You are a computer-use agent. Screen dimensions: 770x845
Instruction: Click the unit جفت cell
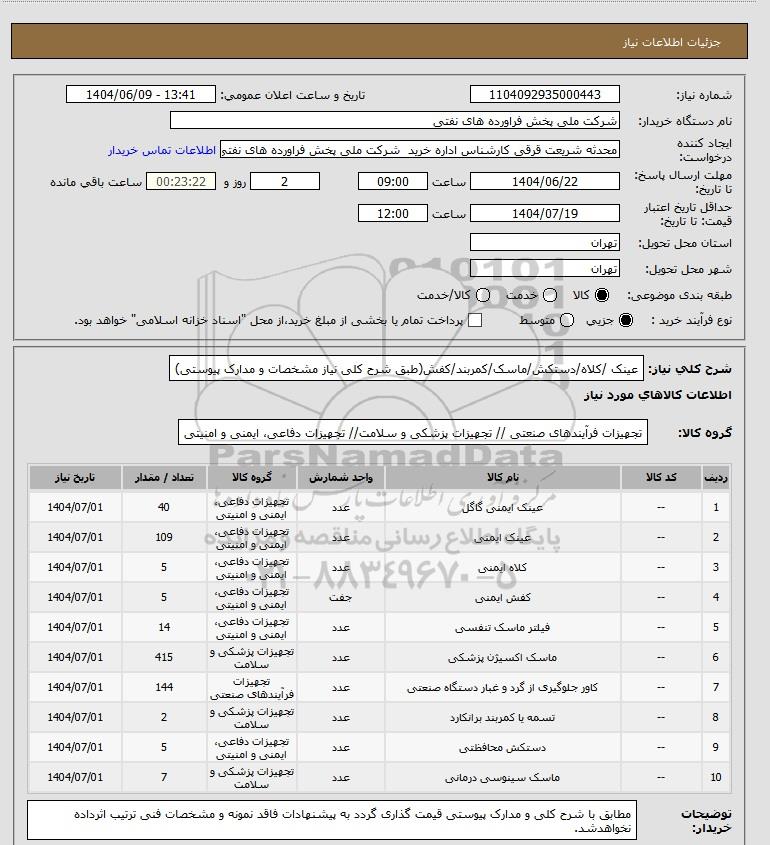click(x=341, y=598)
